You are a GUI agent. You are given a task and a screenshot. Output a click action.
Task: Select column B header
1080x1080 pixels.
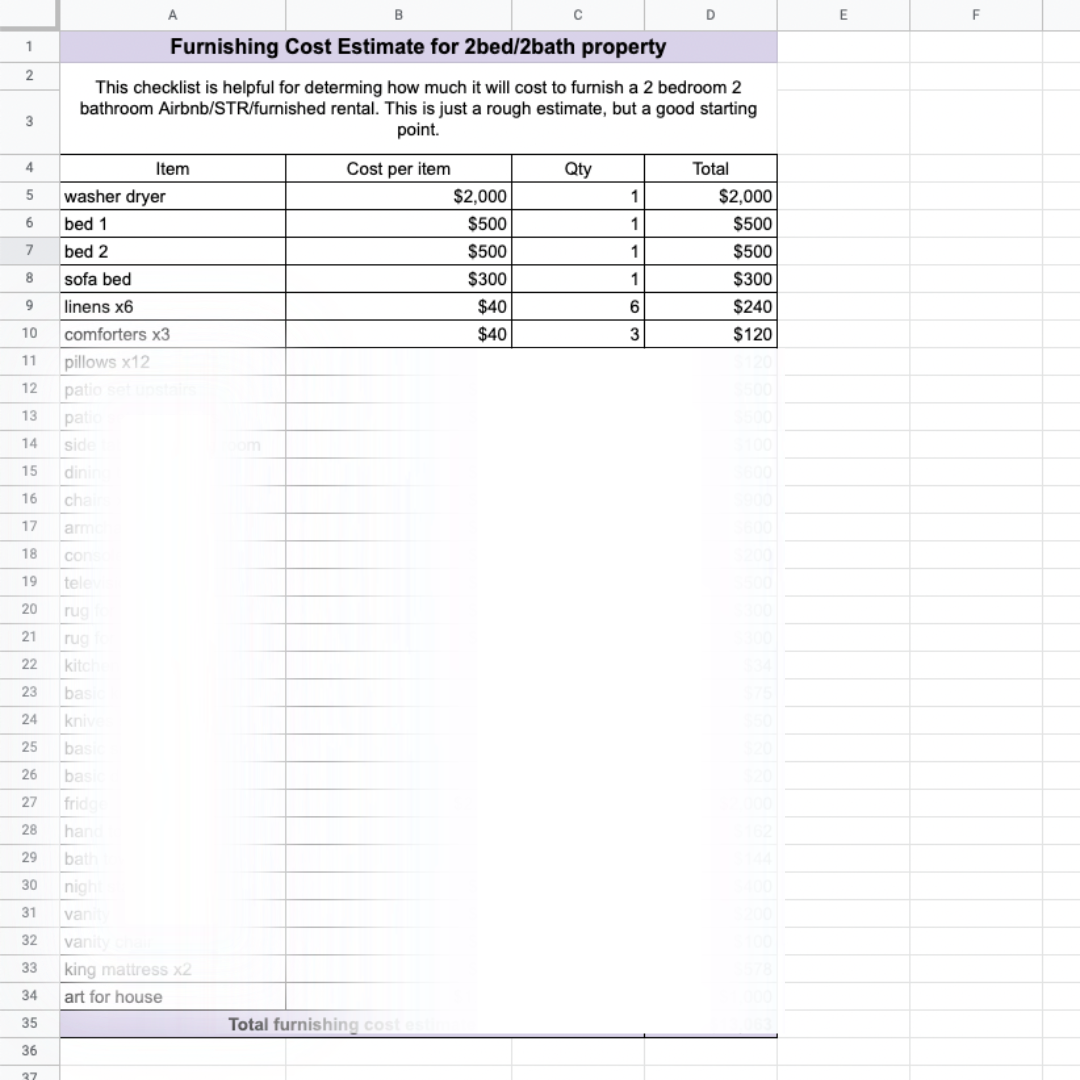click(398, 14)
